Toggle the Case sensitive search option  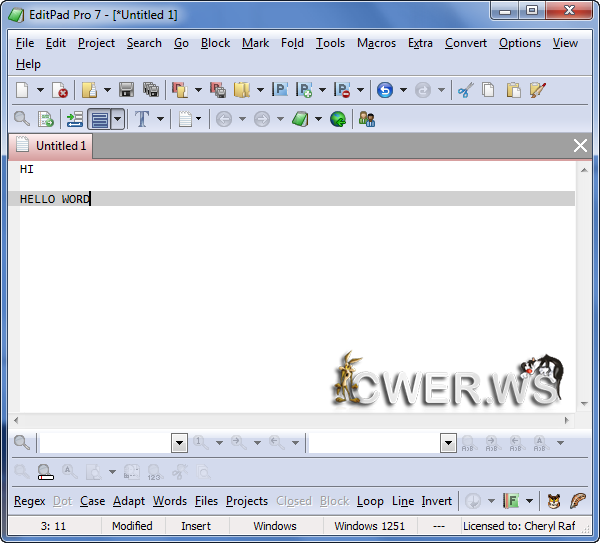[92, 501]
